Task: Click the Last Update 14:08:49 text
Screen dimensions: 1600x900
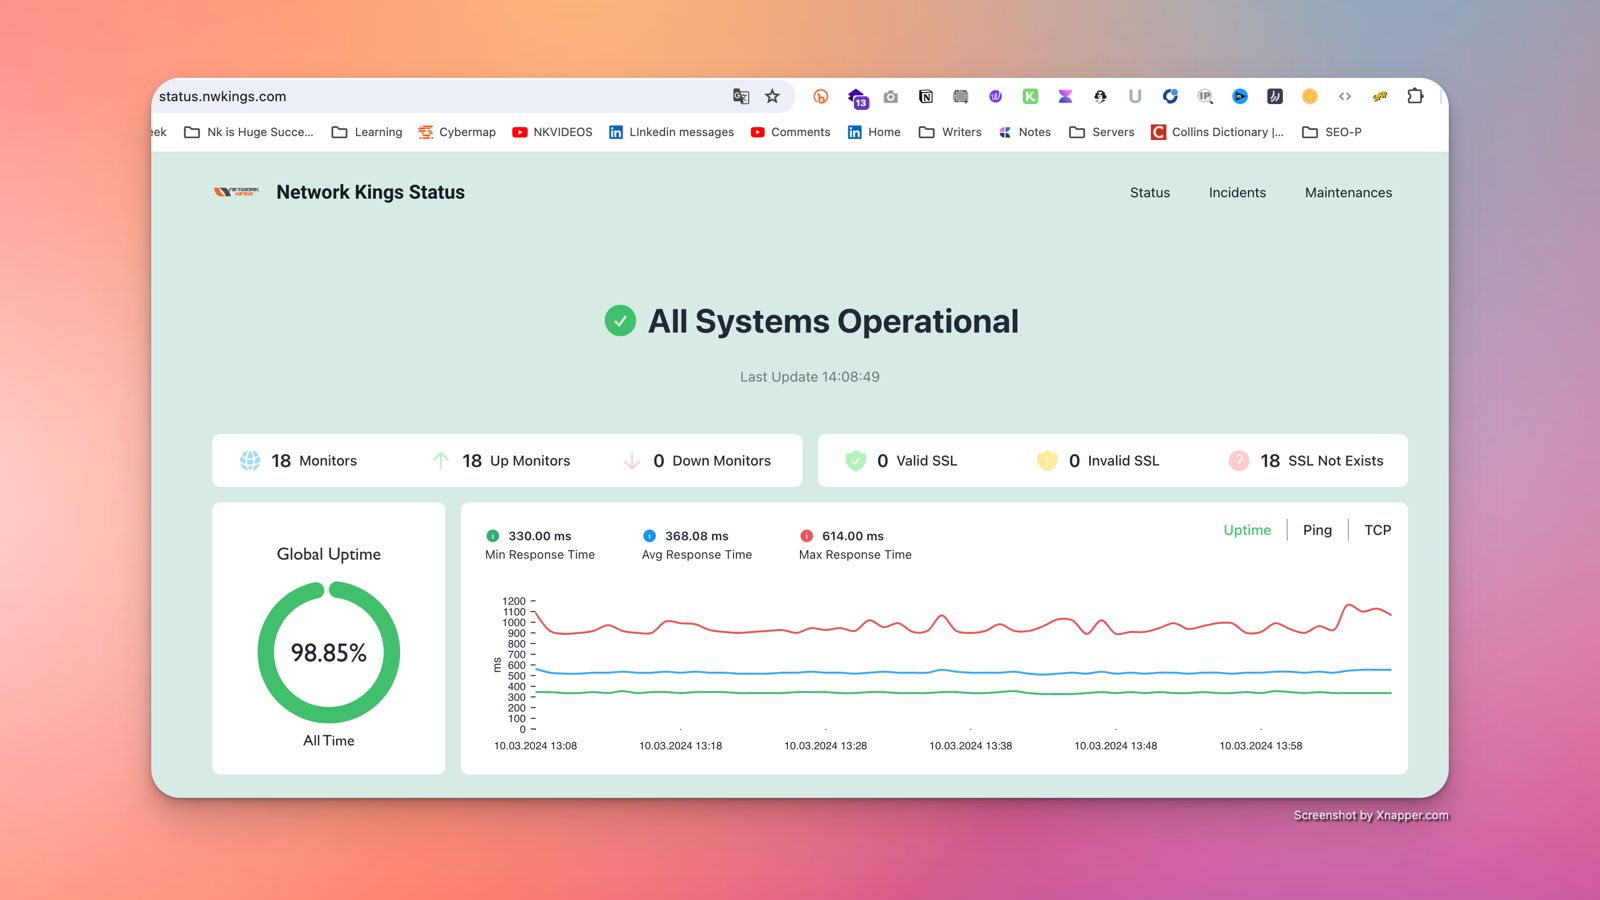Action: click(x=810, y=377)
